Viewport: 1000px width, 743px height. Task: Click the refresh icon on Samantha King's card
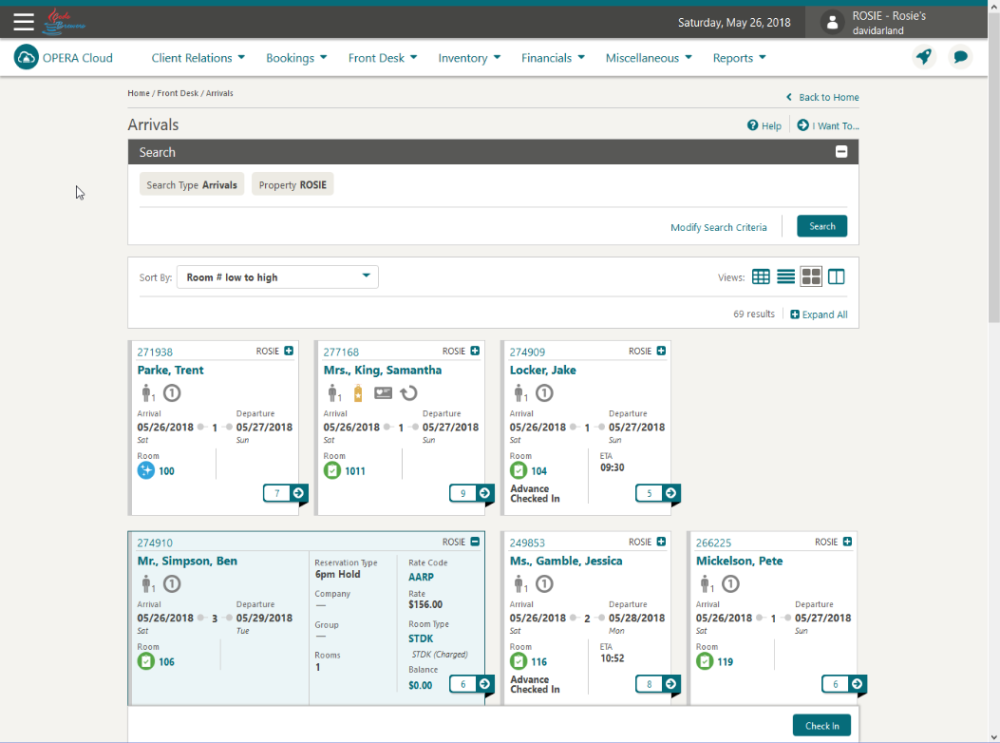coord(409,394)
